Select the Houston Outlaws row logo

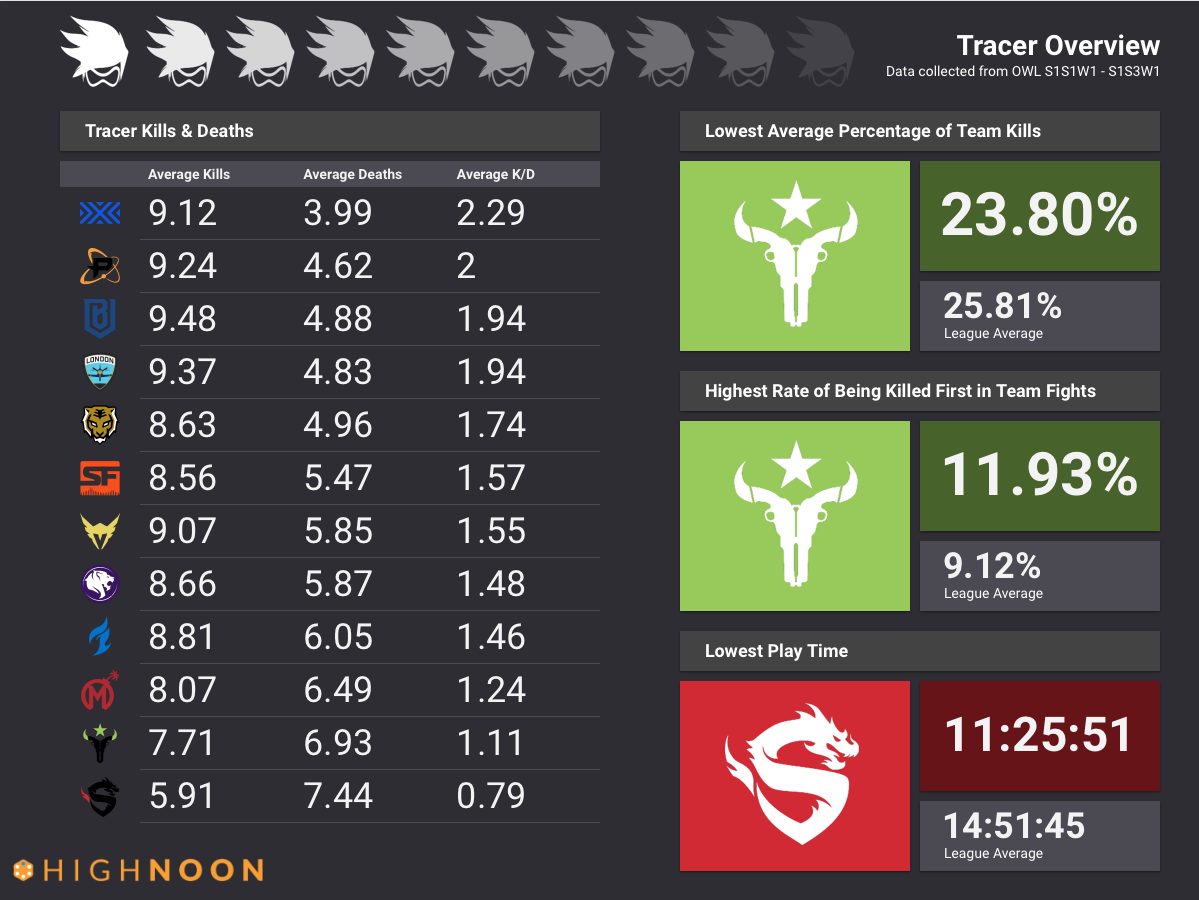tap(99, 743)
